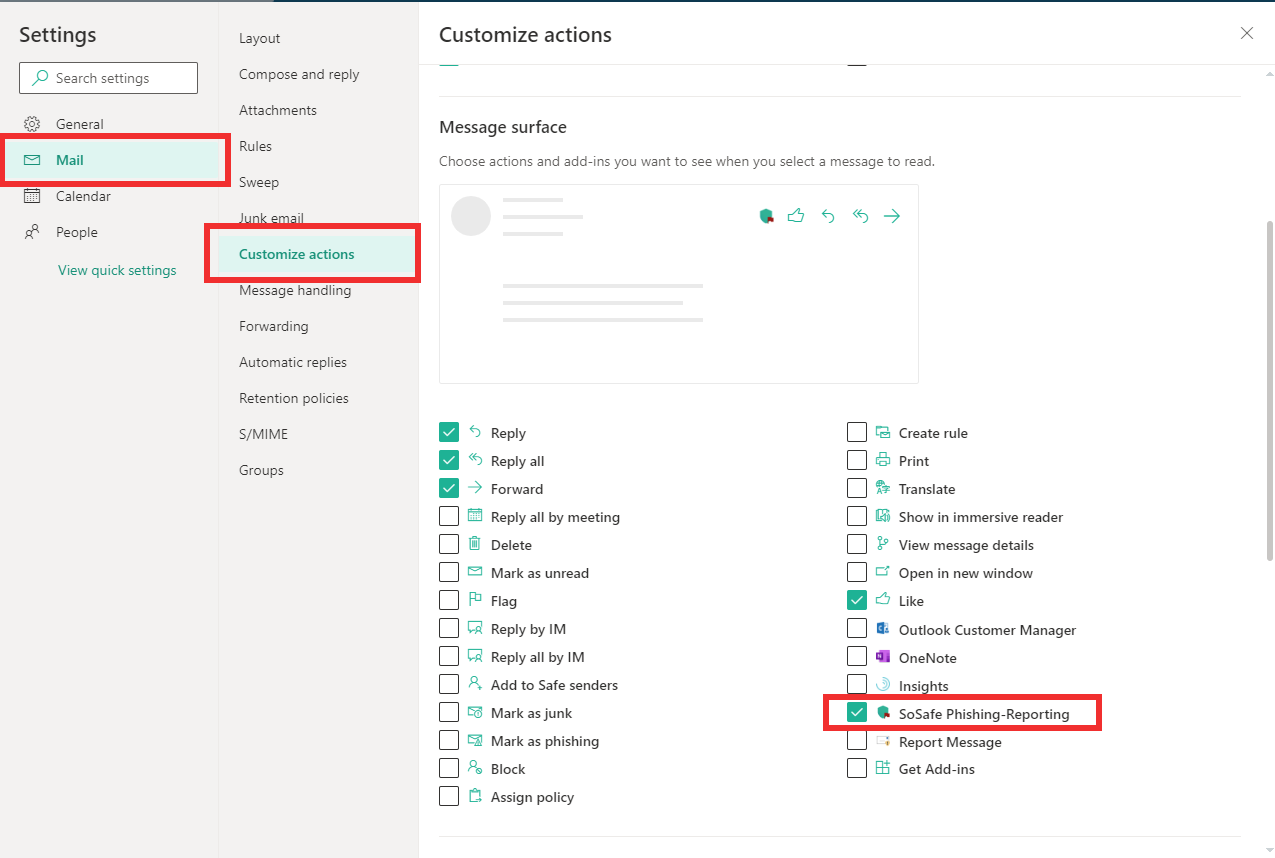This screenshot has height=858, width=1275.
Task: Check the Show in immersive reader option
Action: [857, 516]
